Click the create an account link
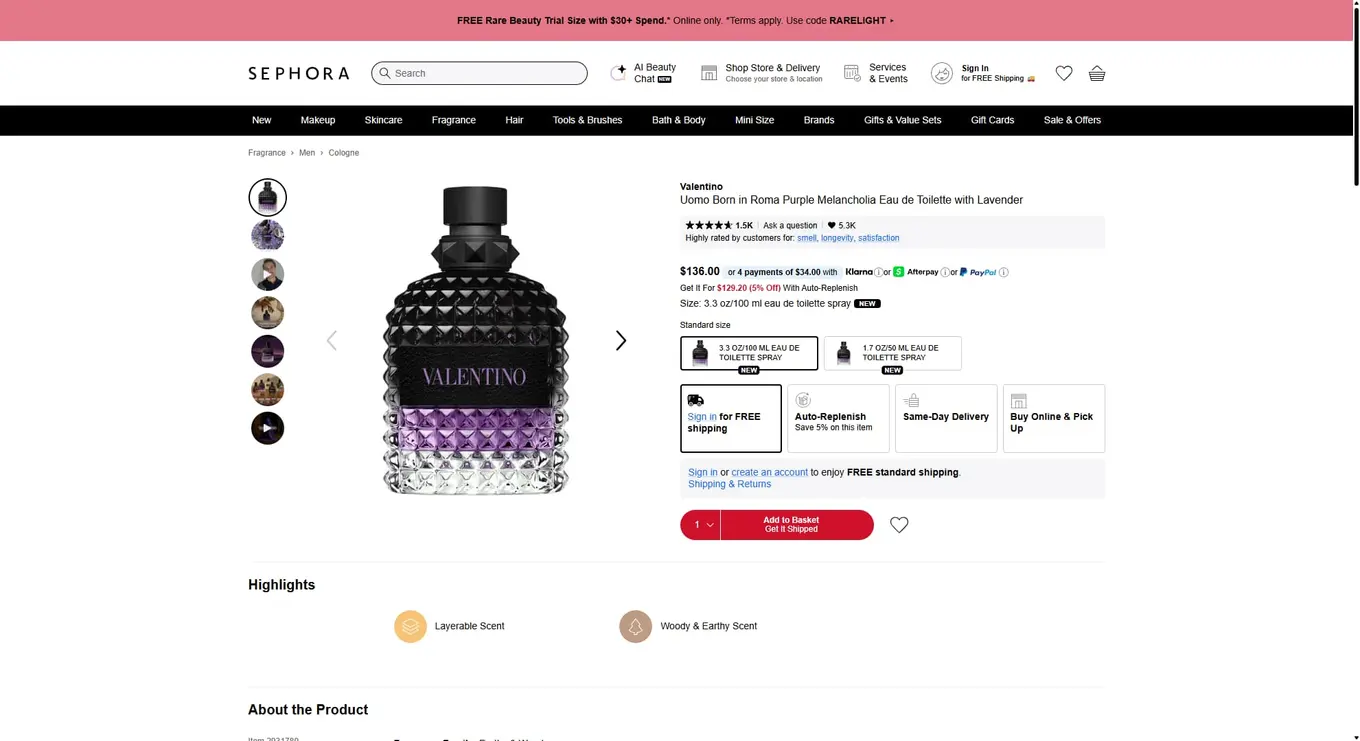Image resolution: width=1360 pixels, height=741 pixels. 769,471
